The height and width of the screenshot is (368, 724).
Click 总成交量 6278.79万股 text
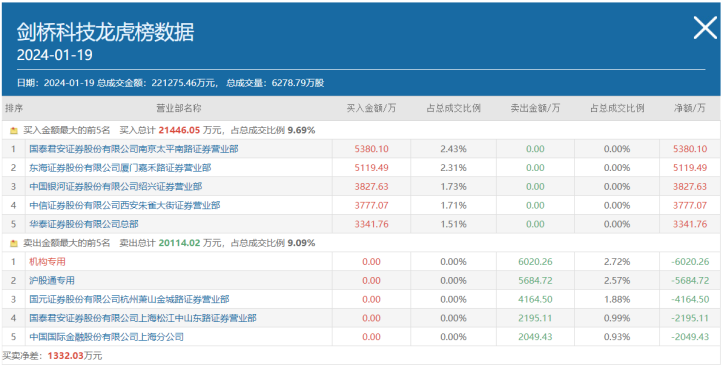point(275,83)
